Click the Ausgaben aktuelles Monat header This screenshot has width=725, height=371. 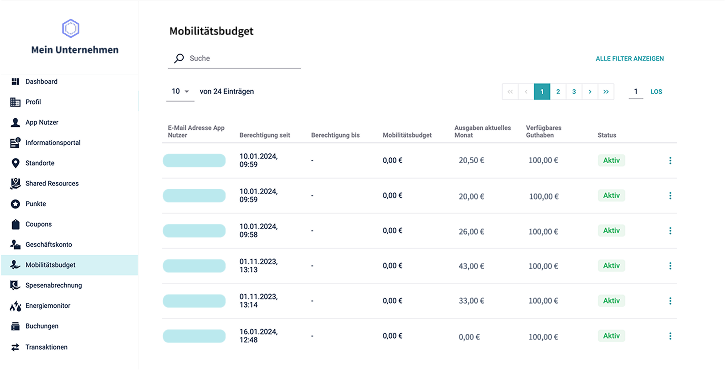pos(483,131)
